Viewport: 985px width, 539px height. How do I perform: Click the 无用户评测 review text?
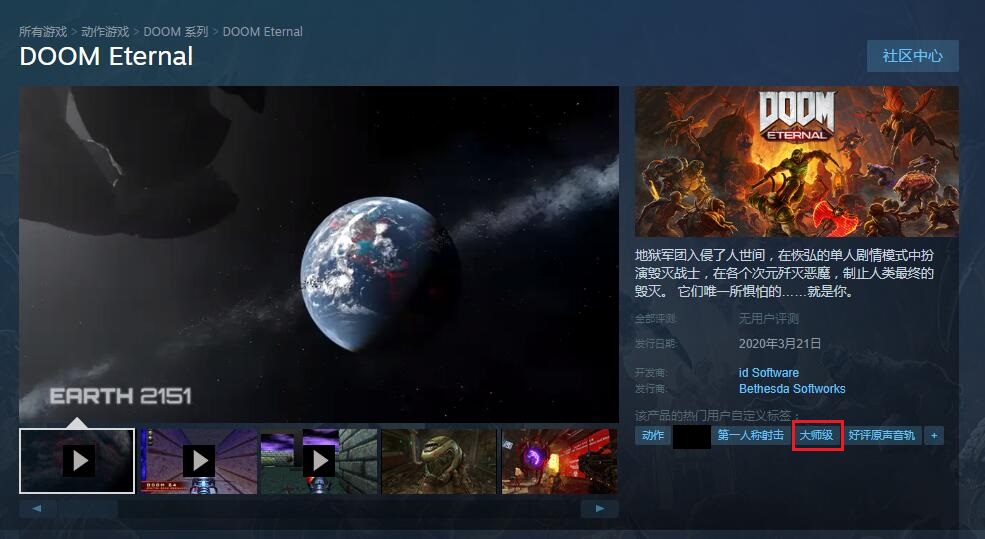click(768, 318)
